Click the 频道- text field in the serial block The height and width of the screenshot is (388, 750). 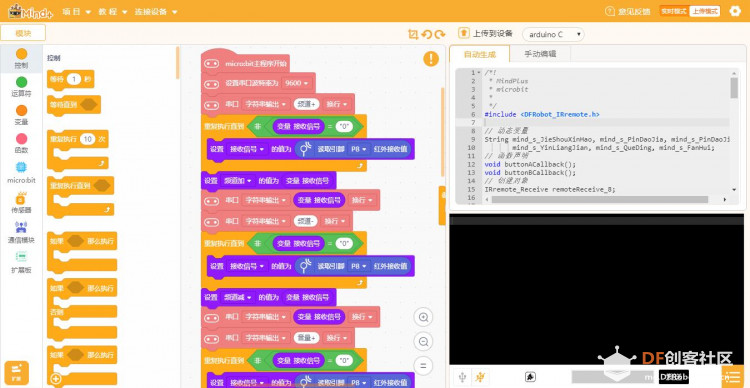tap(304, 221)
